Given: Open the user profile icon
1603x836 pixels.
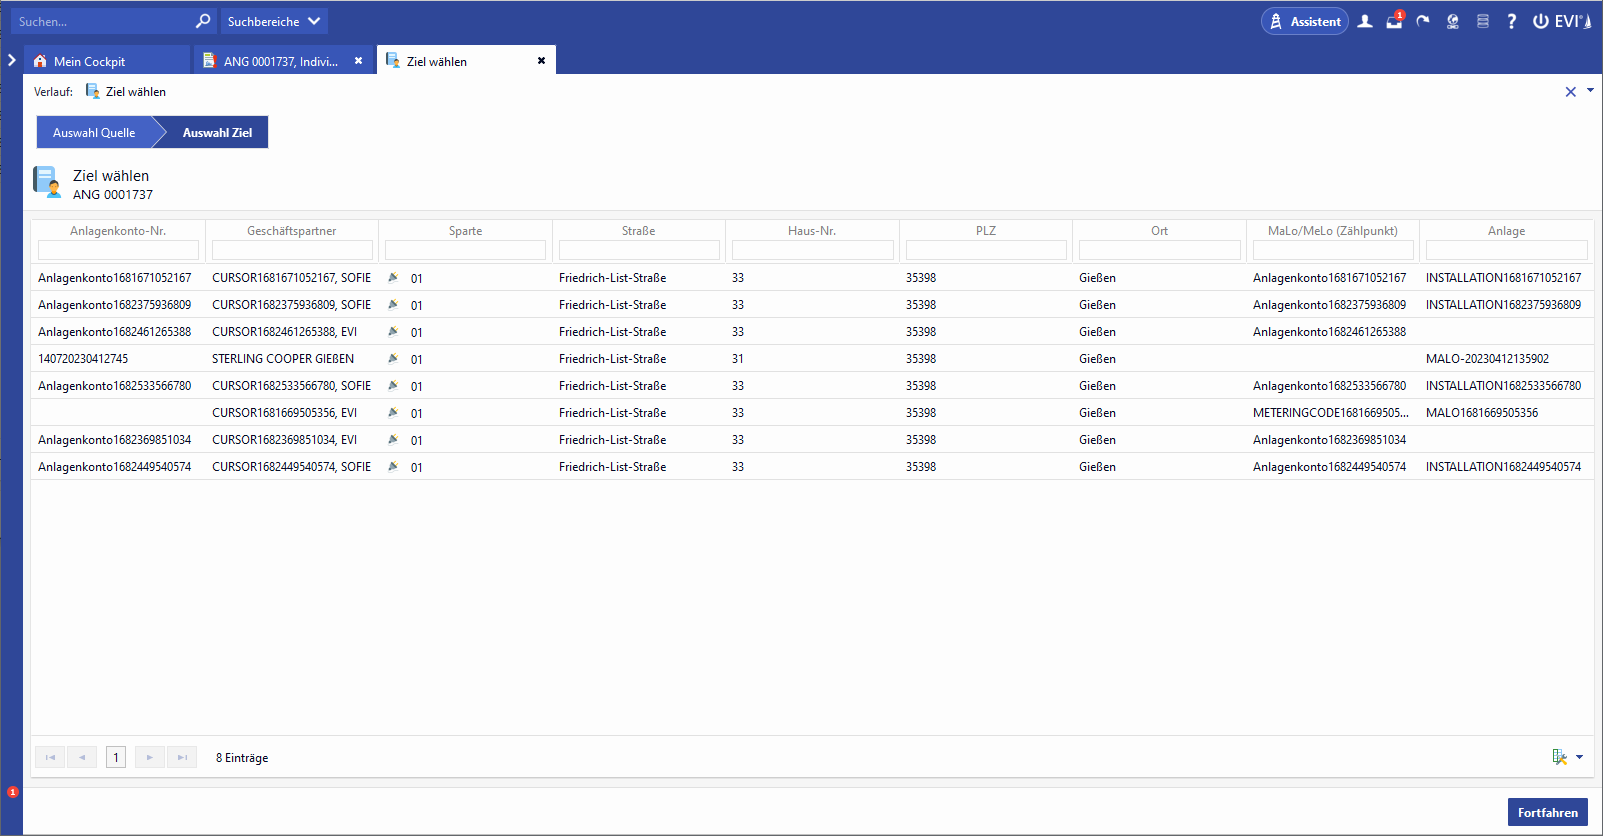Looking at the screenshot, I should pos(1365,21).
